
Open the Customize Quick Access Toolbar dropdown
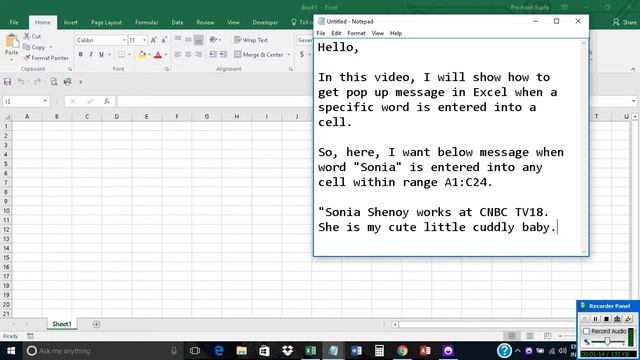81,82
